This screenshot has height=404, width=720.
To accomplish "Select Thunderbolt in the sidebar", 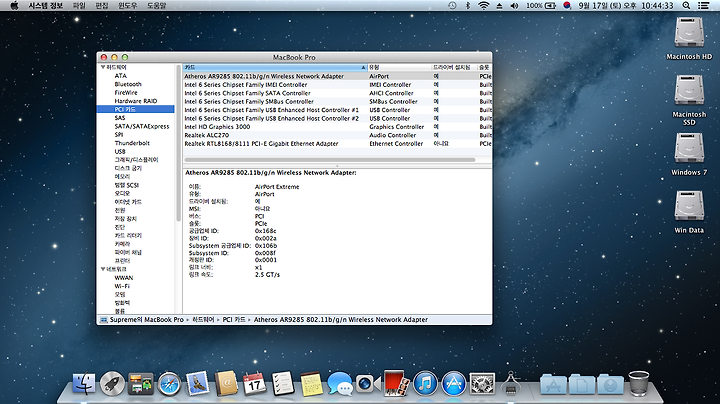I will coord(132,143).
